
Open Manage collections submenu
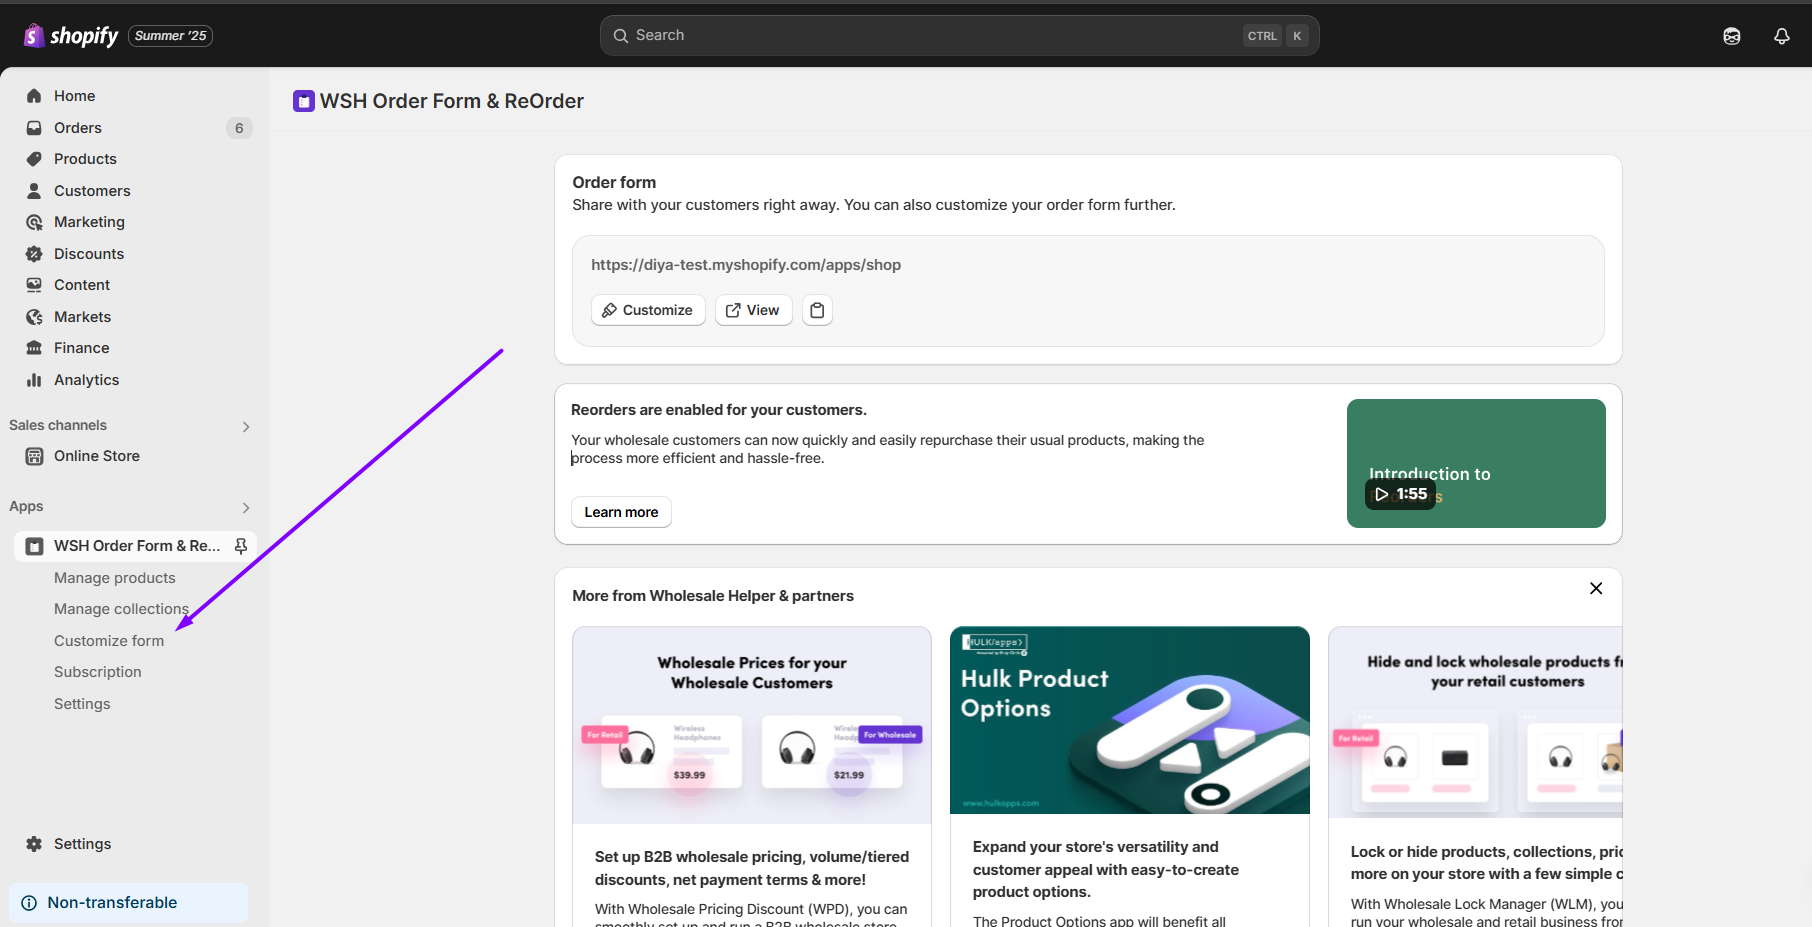coord(121,609)
